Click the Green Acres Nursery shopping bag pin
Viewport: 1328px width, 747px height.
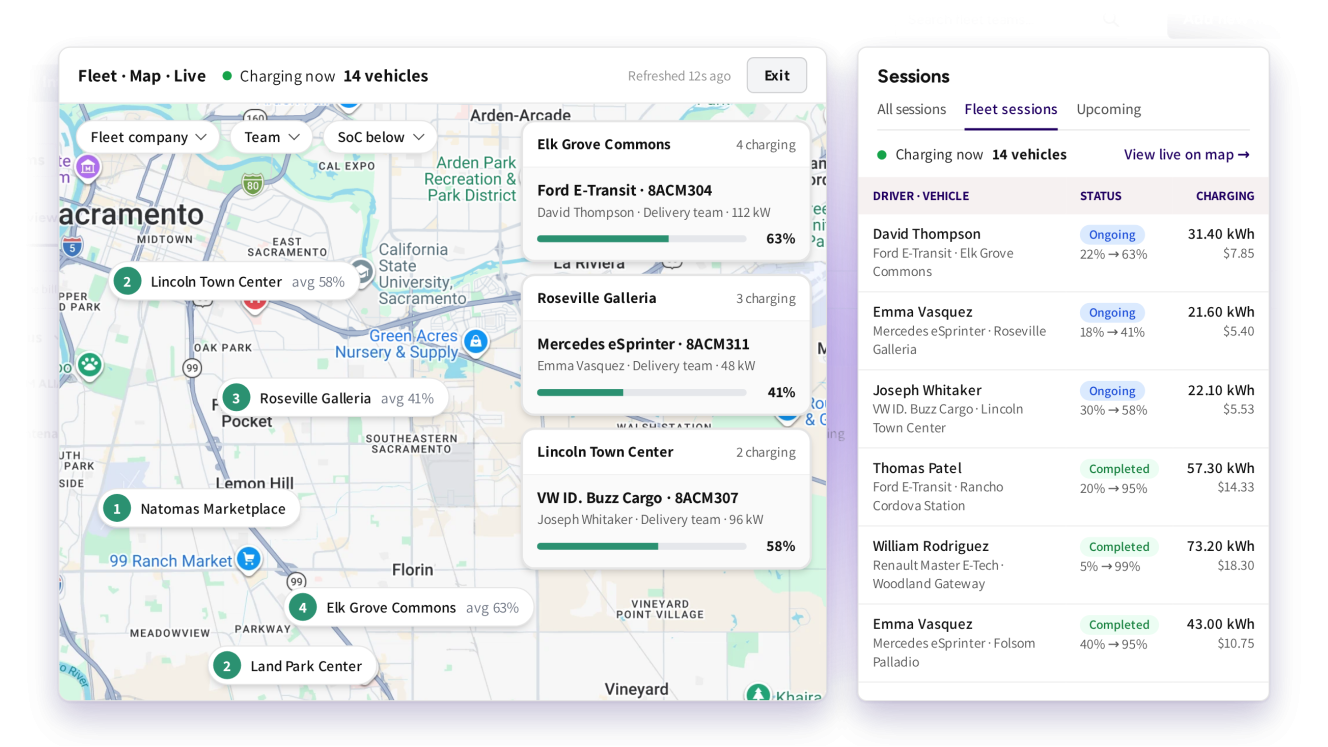[476, 342]
